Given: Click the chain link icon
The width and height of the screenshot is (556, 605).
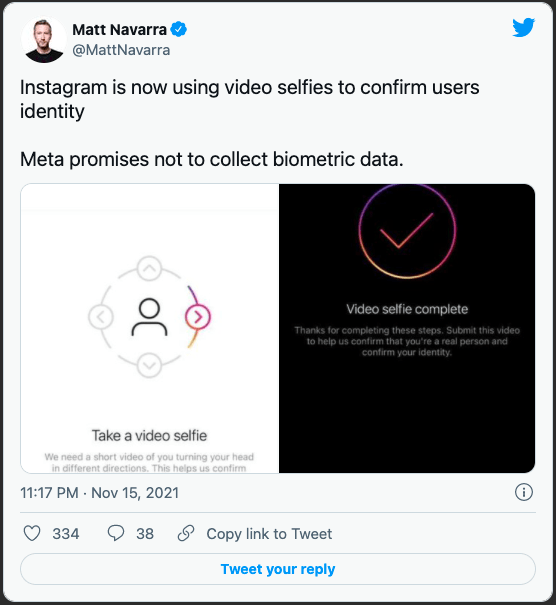Looking at the screenshot, I should (x=186, y=533).
